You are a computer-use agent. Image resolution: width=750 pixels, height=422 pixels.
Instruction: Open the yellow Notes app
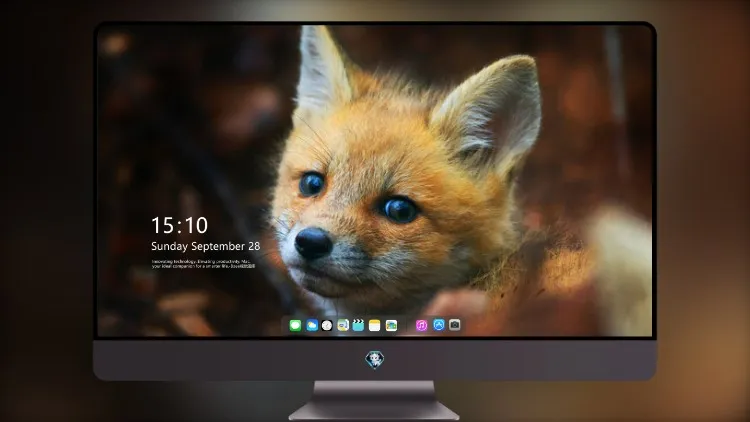(x=375, y=325)
